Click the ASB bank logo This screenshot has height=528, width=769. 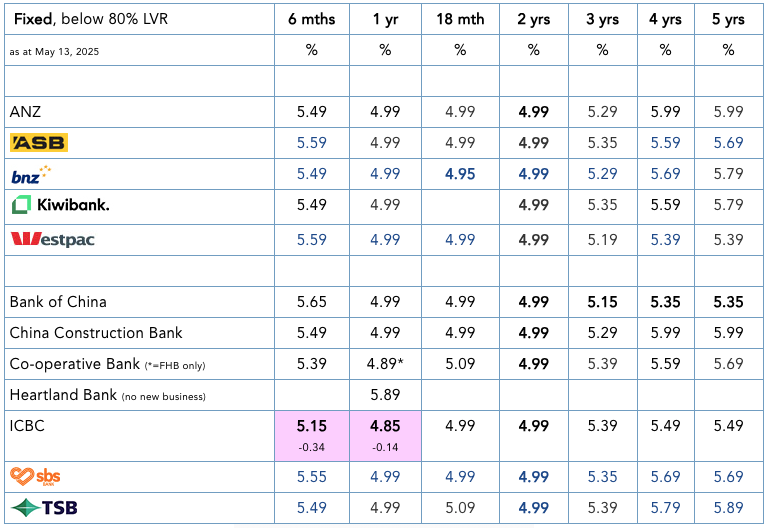[x=39, y=143]
